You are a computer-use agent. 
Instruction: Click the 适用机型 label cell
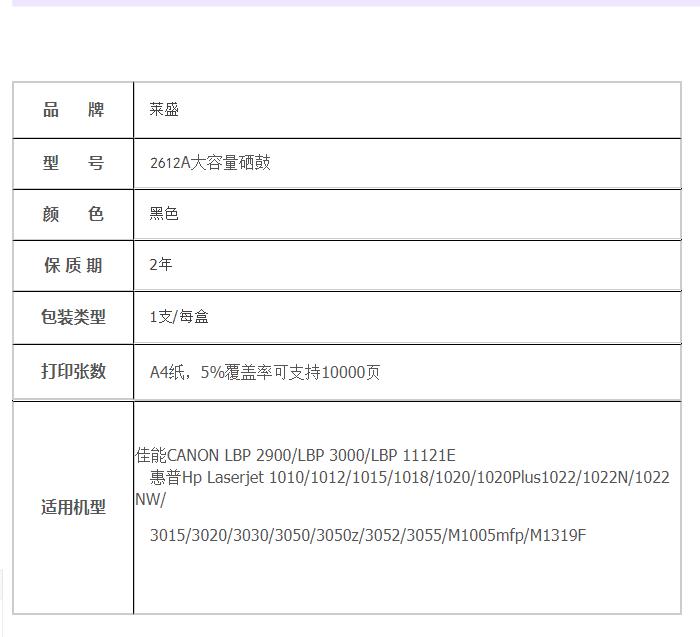click(x=73, y=508)
